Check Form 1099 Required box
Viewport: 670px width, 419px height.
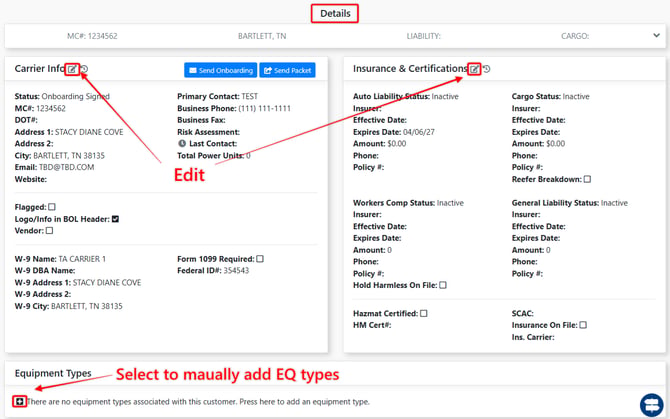tap(260, 259)
